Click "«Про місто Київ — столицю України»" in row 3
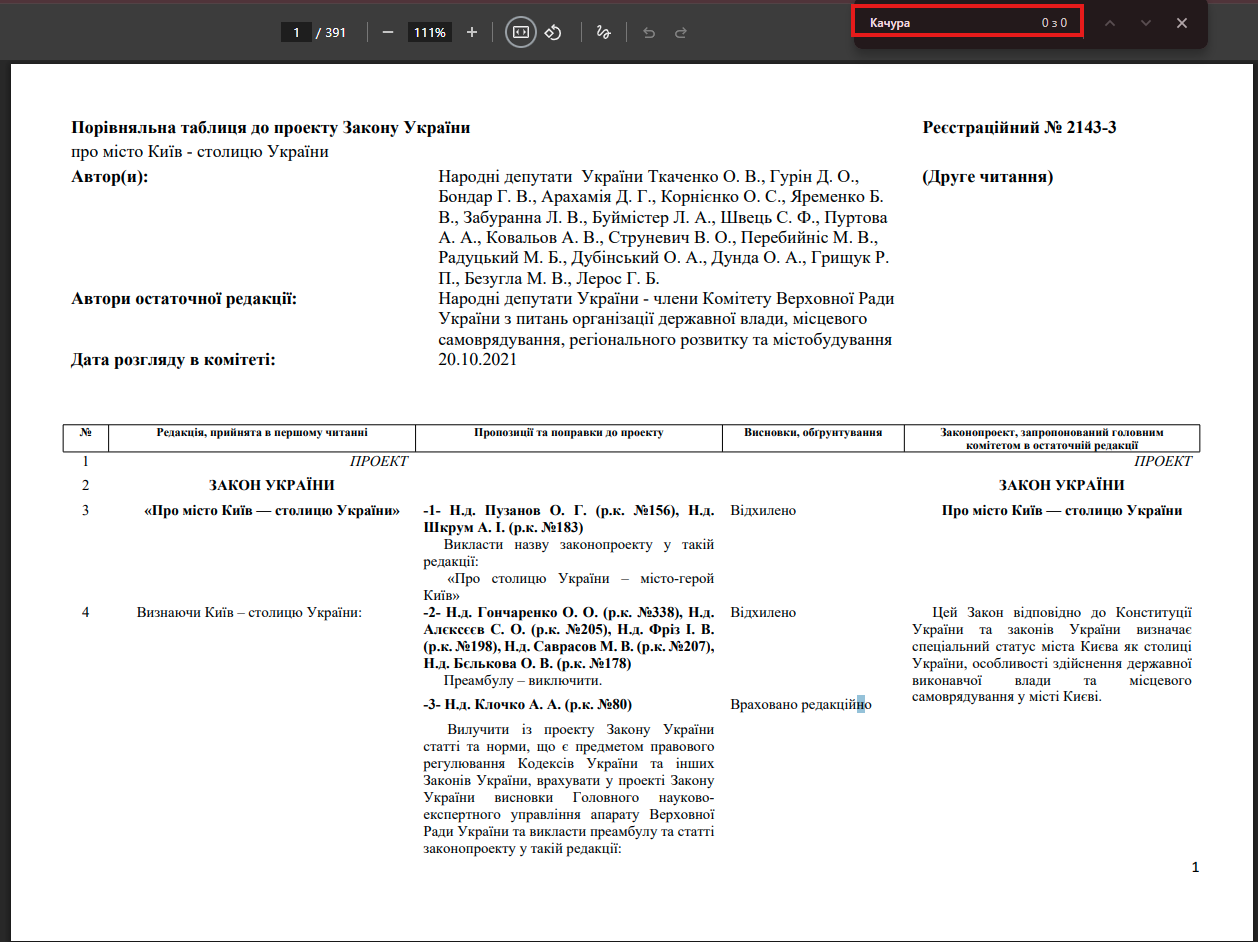This screenshot has height=942, width=1258. pyautogui.click(x=272, y=510)
